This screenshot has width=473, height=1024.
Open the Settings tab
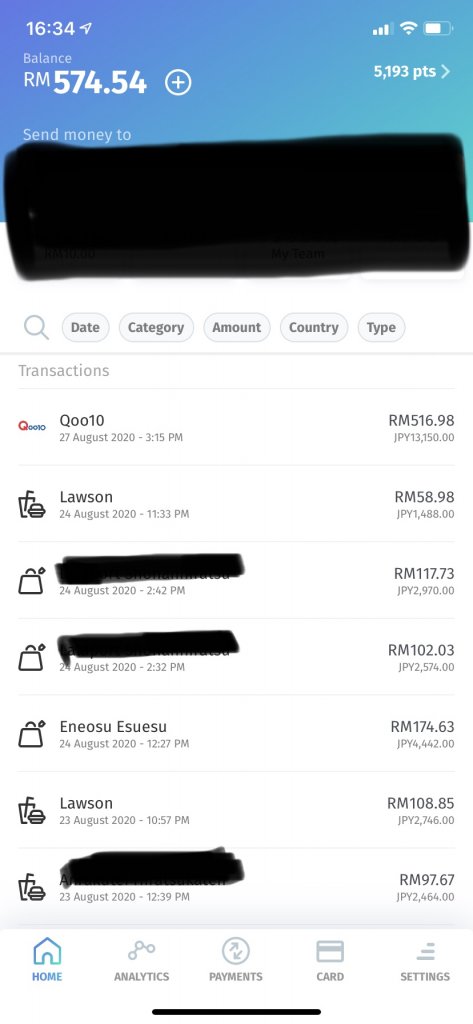(425, 959)
